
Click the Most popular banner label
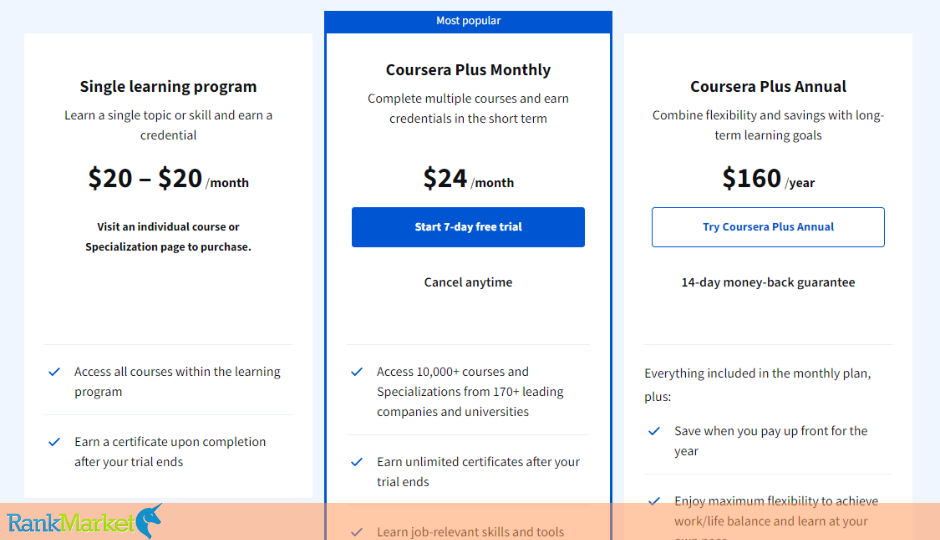(x=468, y=21)
